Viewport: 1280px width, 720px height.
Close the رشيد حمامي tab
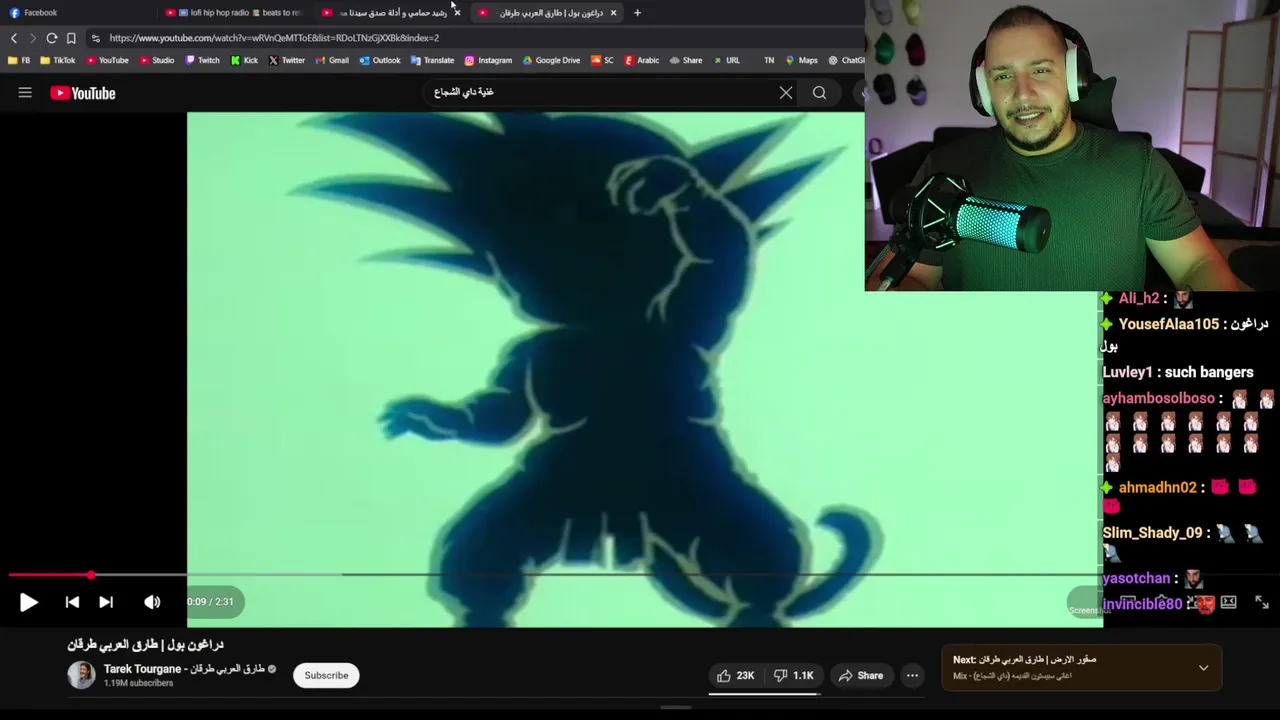457,13
